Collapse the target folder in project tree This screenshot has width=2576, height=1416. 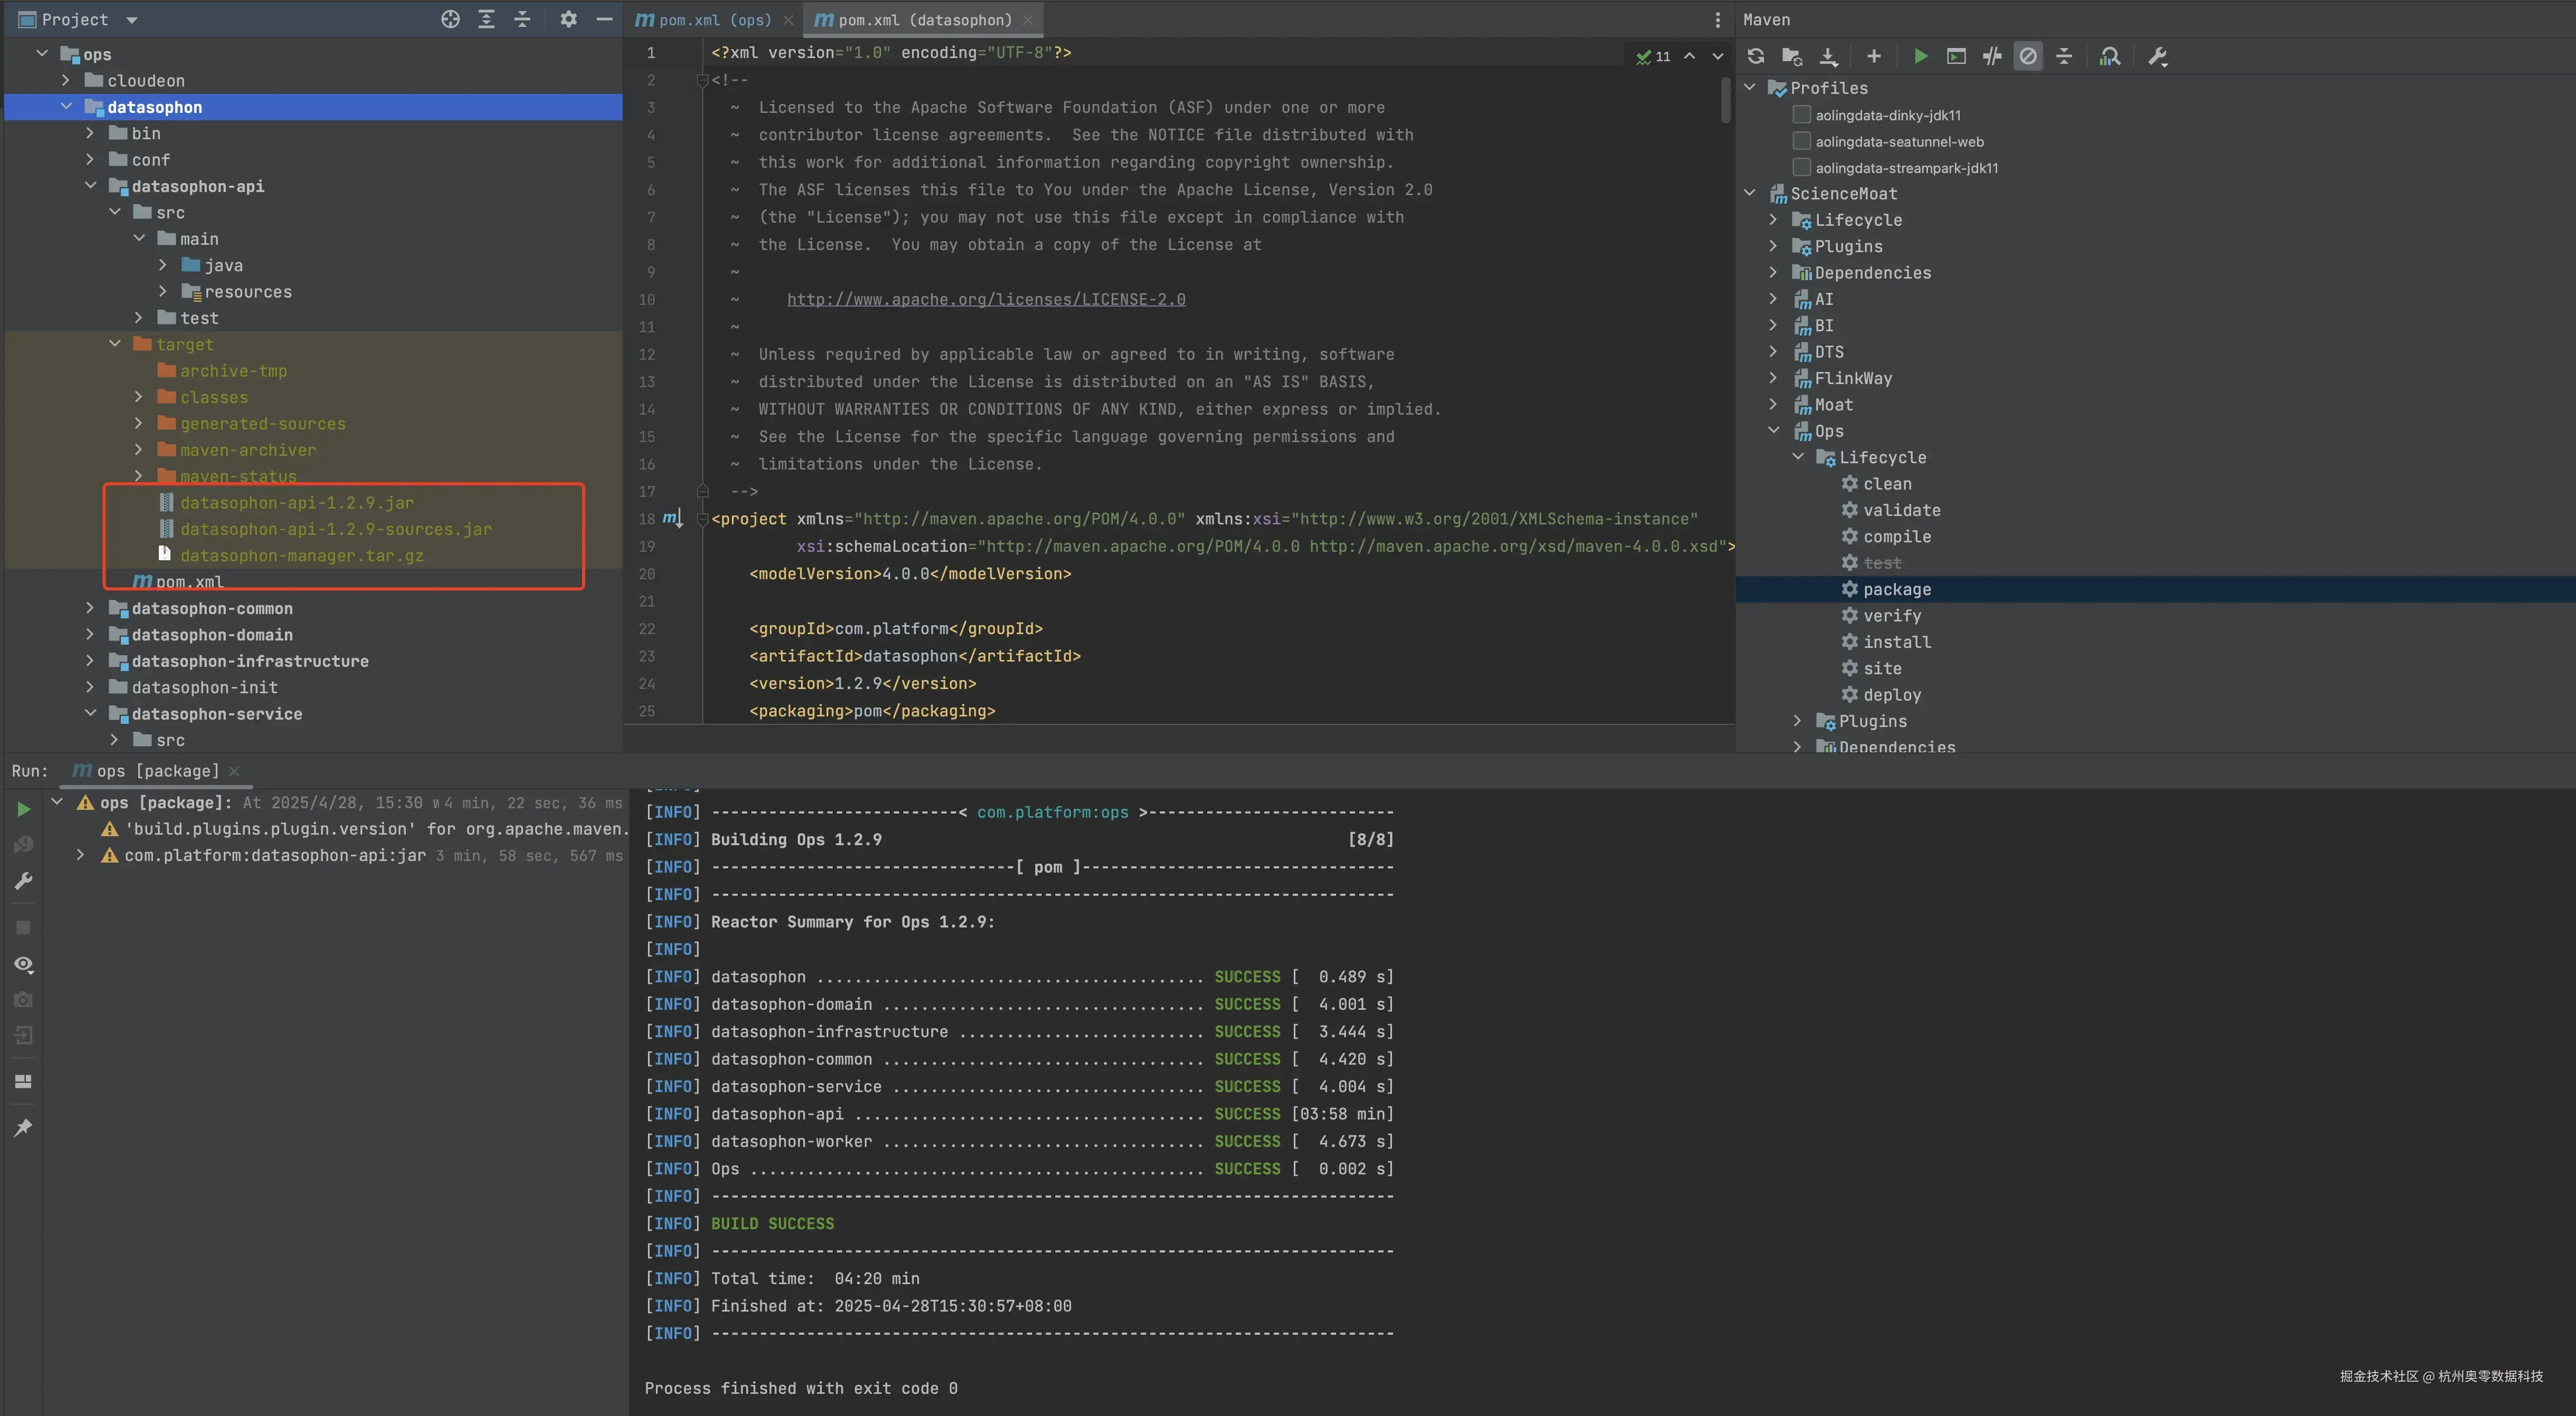click(115, 344)
